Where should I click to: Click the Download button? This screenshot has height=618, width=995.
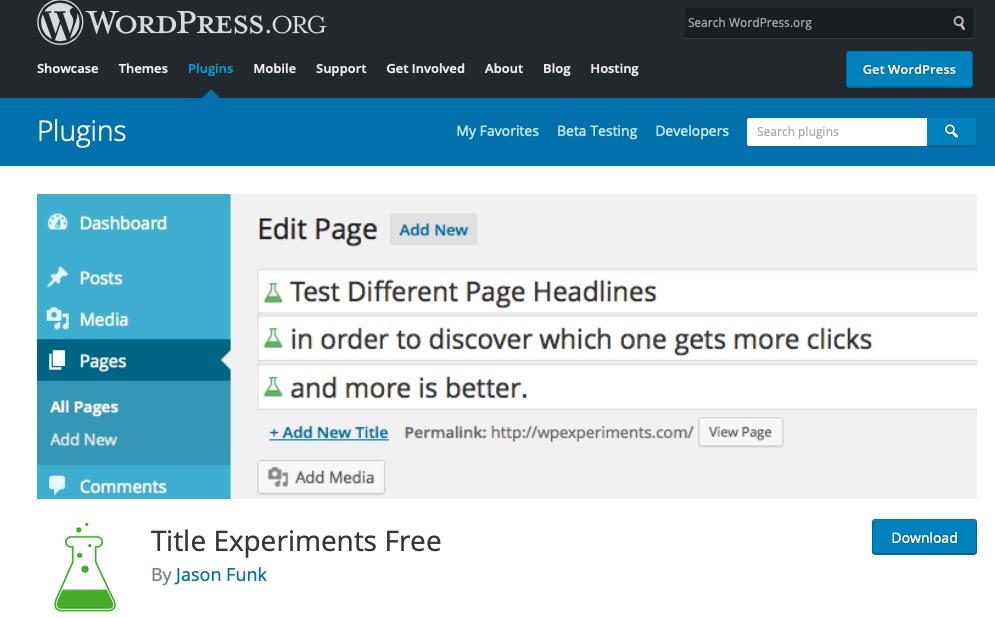[x=924, y=537]
